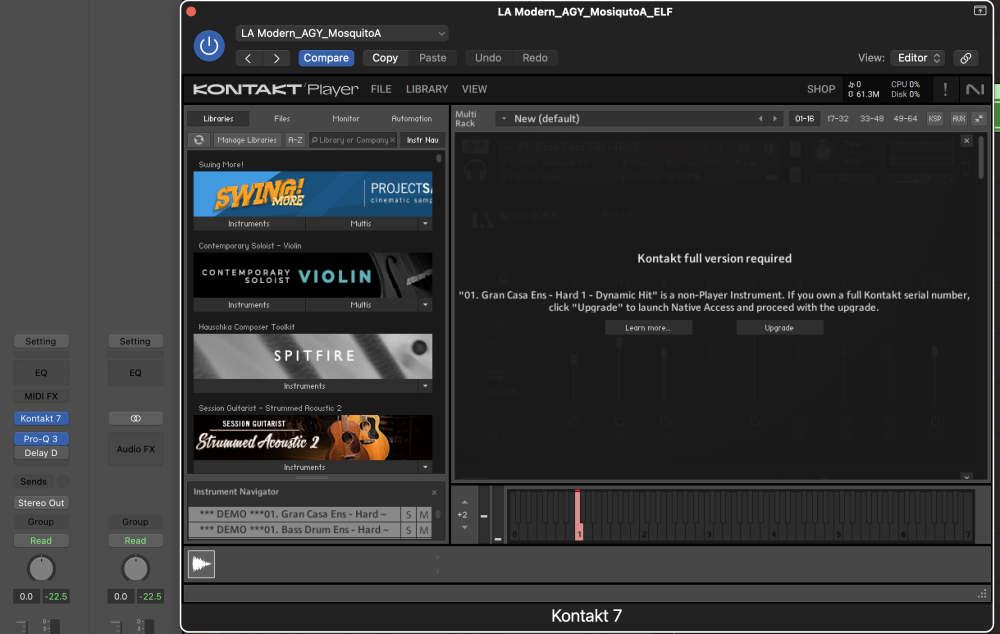This screenshot has height=634, width=1000.
Task: Open Setting menu on first channel strip
Action: 41,341
